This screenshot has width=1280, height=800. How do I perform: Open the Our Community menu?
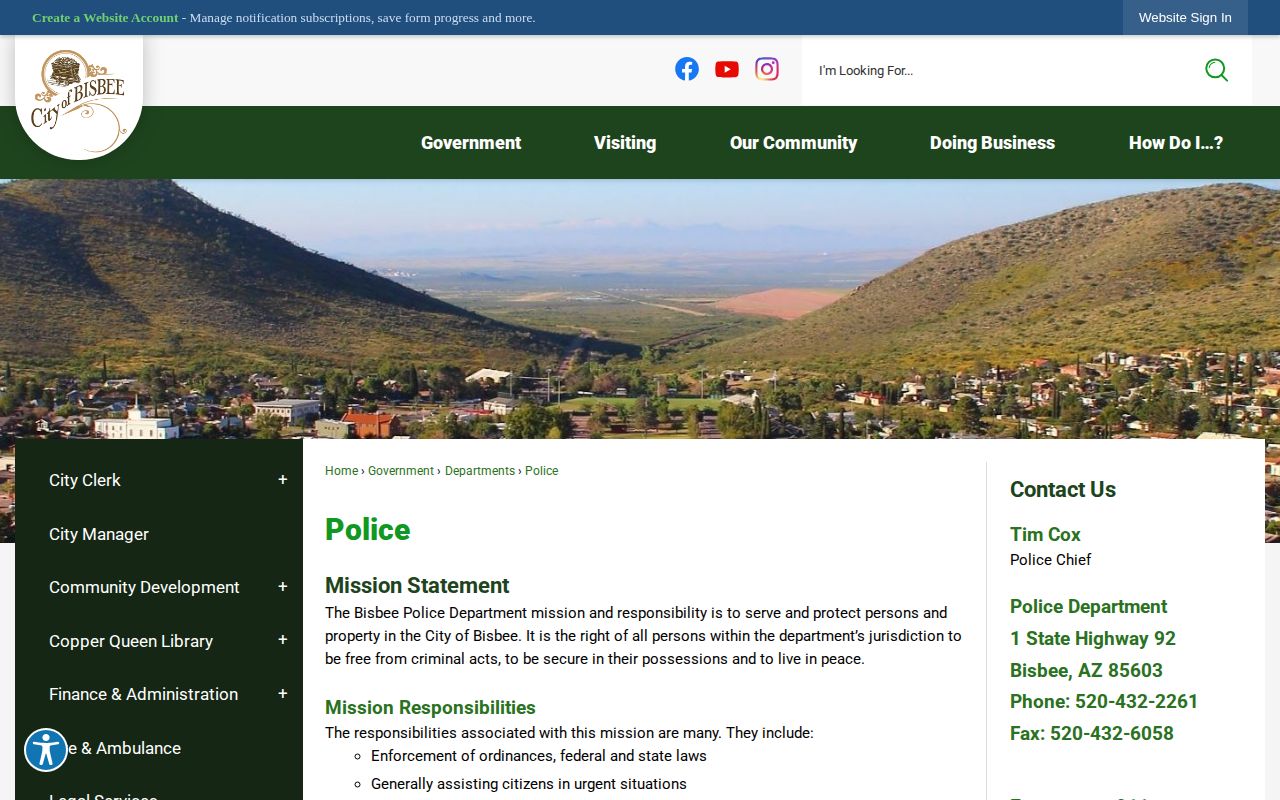(793, 143)
